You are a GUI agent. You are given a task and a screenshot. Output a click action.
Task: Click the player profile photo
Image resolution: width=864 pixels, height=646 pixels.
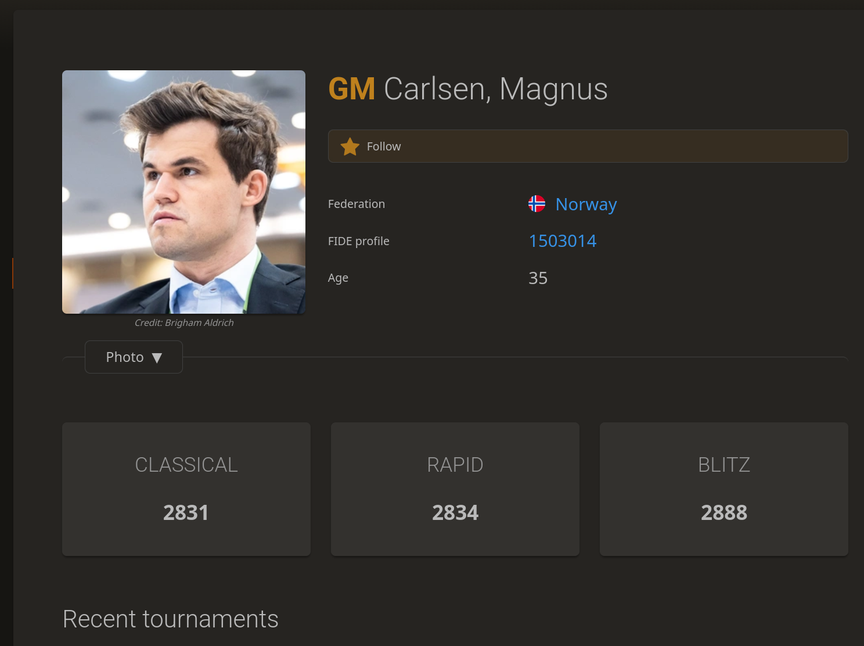[184, 192]
